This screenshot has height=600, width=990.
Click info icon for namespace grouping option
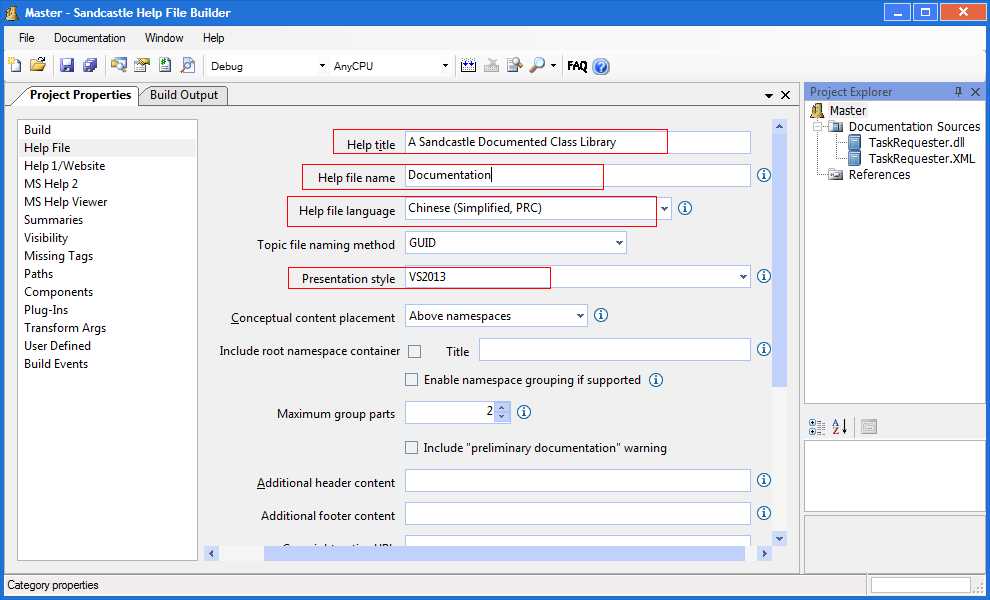(x=656, y=380)
